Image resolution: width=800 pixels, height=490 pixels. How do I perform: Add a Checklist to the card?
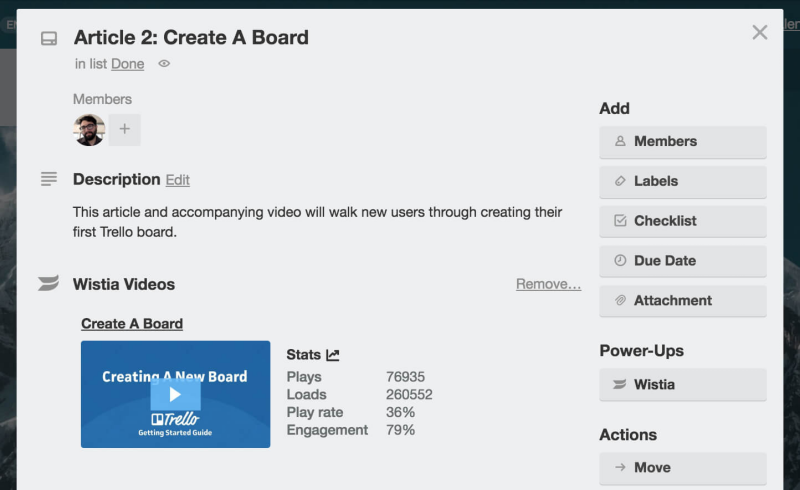[683, 221]
